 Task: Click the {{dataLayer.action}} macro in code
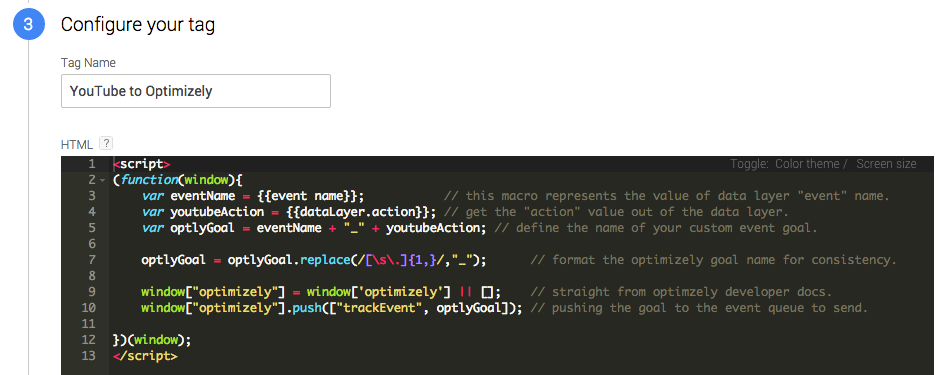click(358, 212)
